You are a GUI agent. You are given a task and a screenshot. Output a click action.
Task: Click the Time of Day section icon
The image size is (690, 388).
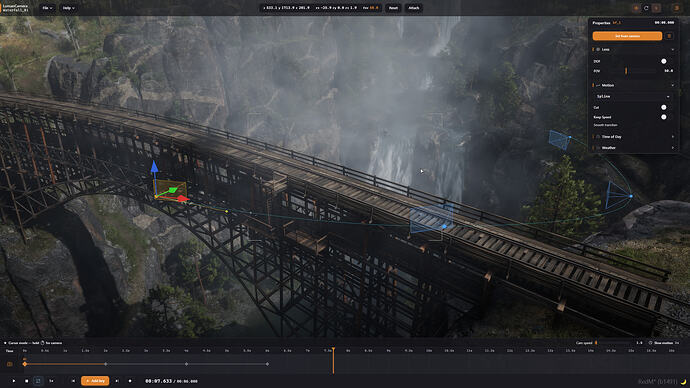pyautogui.click(x=598, y=137)
